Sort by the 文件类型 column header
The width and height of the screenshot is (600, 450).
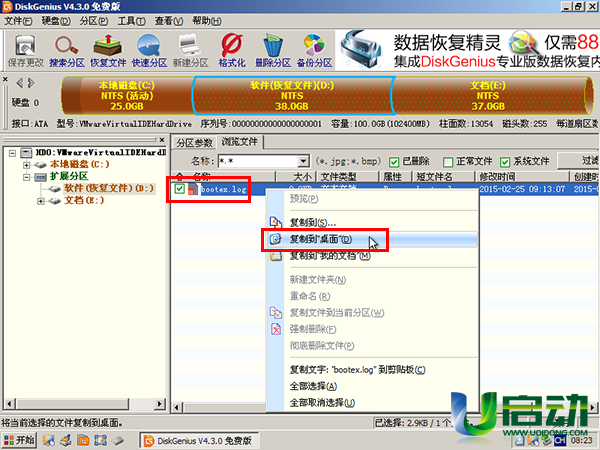347,176
